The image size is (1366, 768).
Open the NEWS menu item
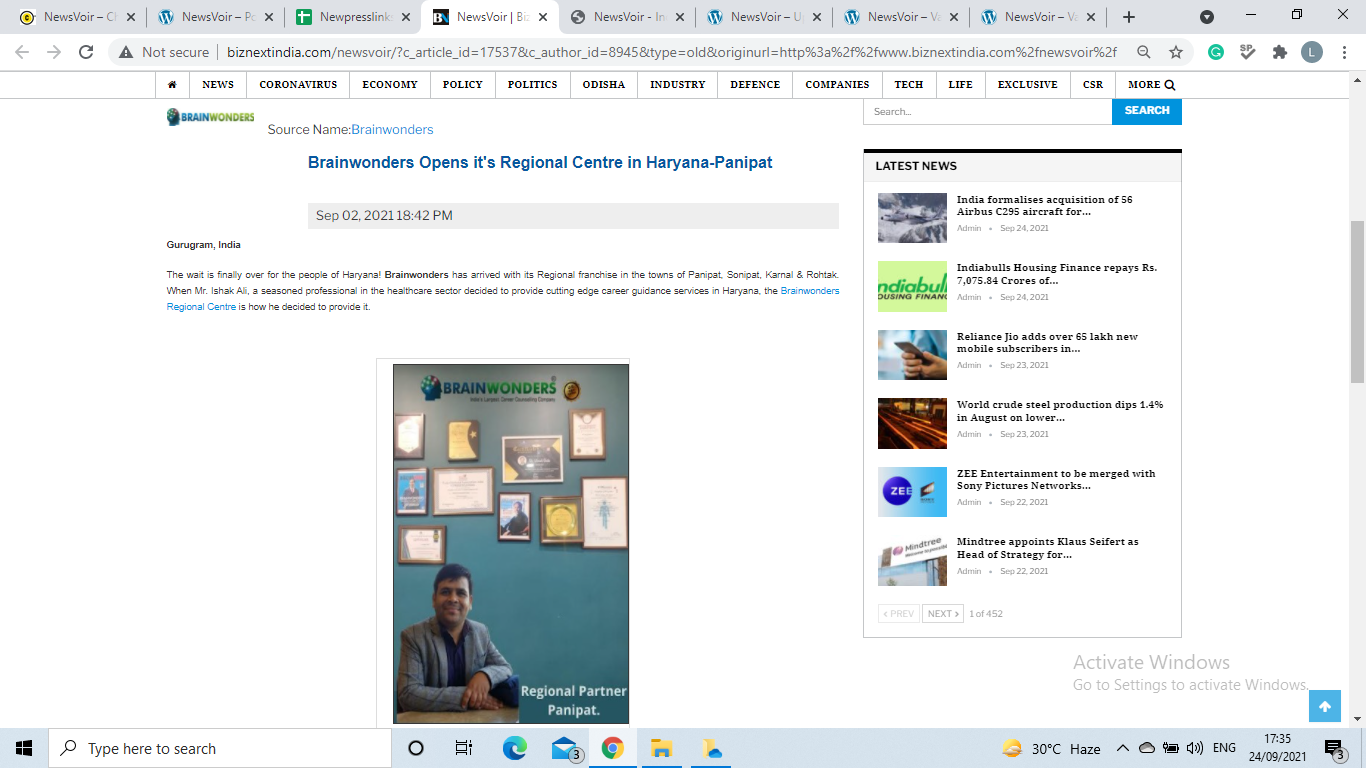tap(218, 85)
